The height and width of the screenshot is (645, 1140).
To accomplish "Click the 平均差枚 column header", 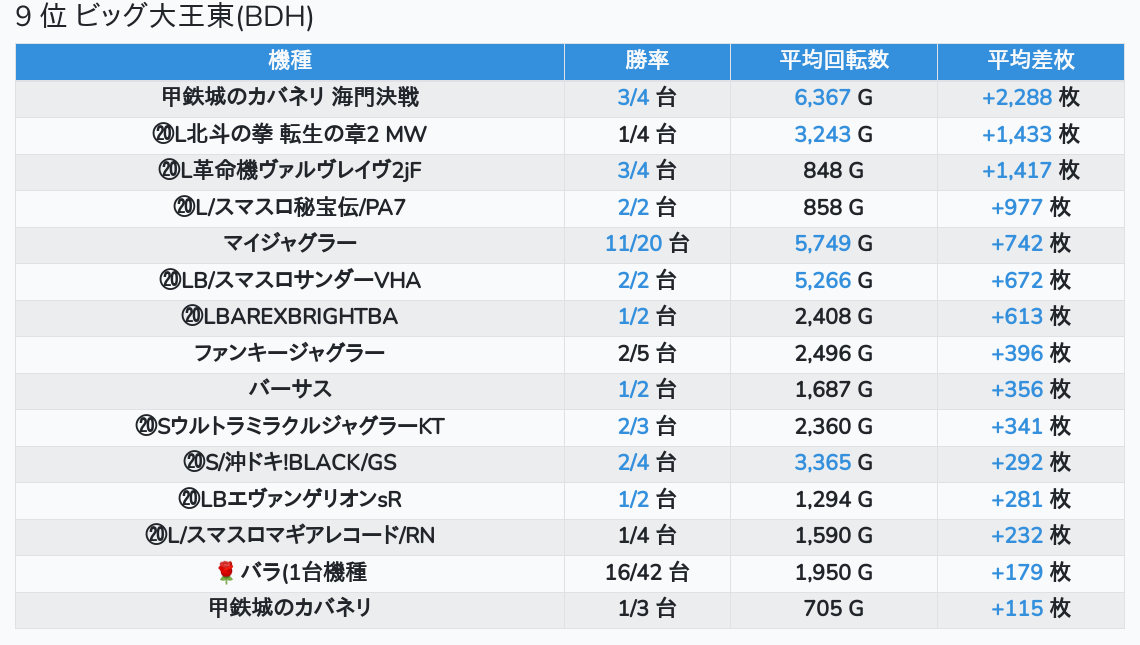I will coord(1030,61).
